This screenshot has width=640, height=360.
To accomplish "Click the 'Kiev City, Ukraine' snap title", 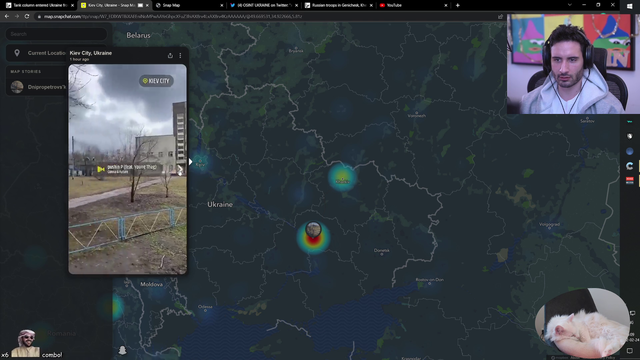I will coord(91,53).
